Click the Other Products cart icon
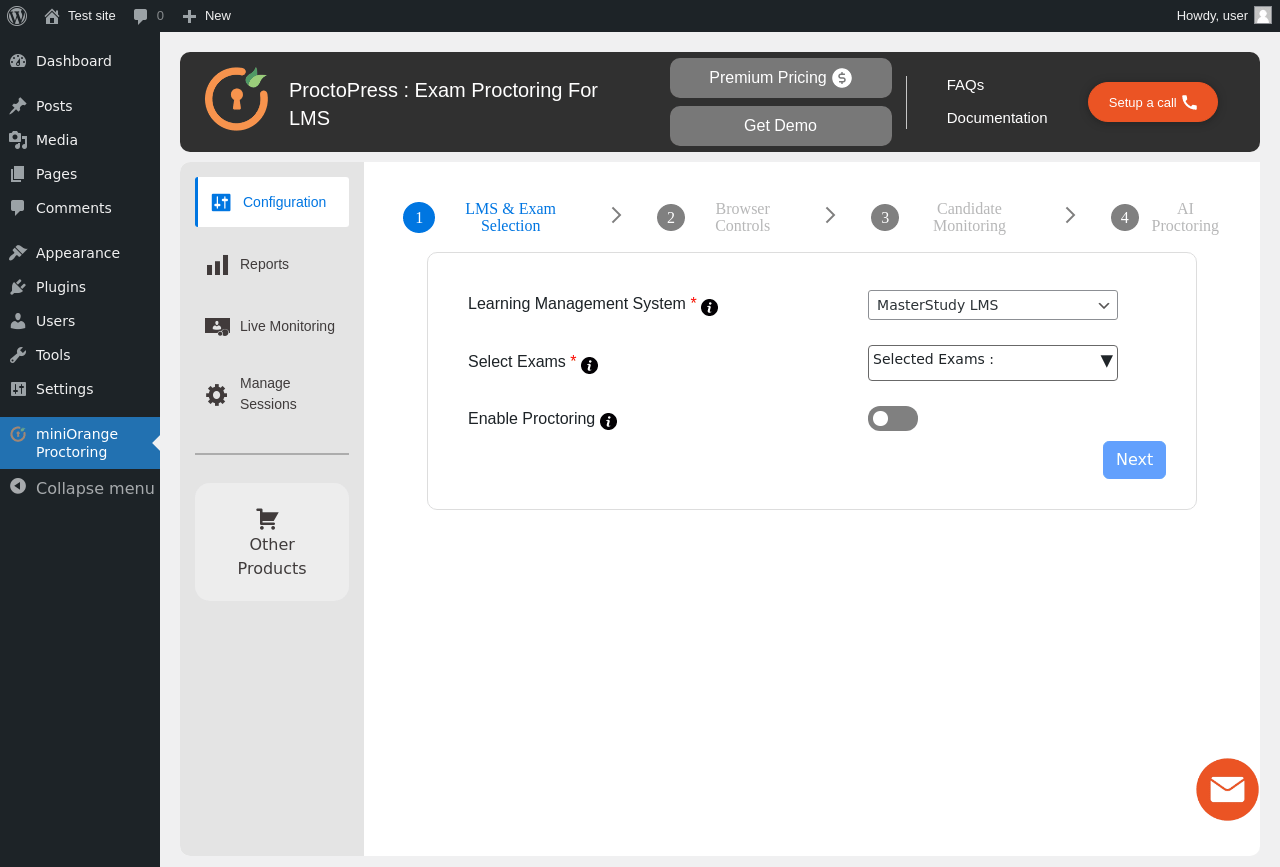The width and height of the screenshot is (1280, 867). point(267,518)
